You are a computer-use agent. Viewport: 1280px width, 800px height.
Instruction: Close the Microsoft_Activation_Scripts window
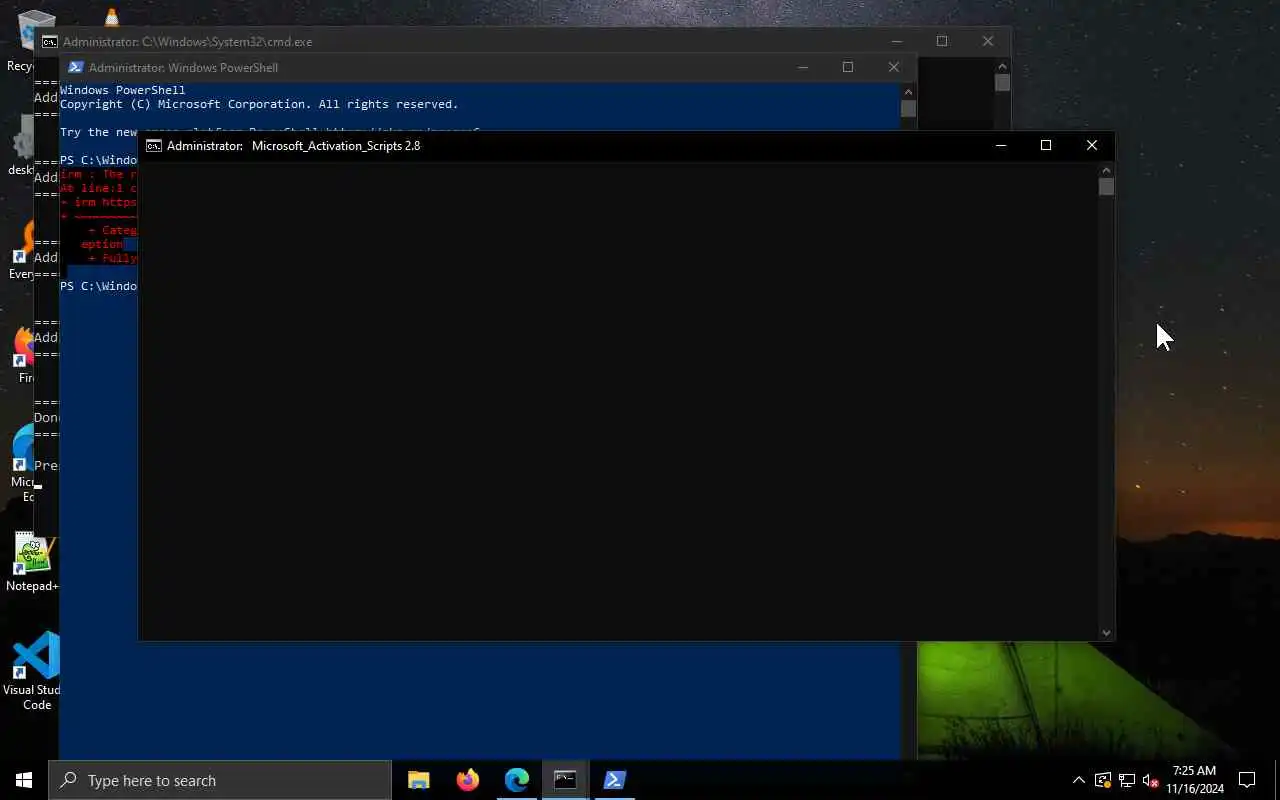coord(1092,146)
